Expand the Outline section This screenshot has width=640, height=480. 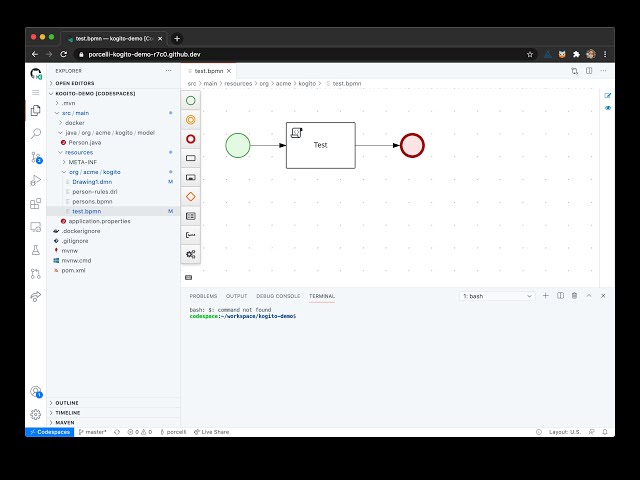[x=113, y=403]
